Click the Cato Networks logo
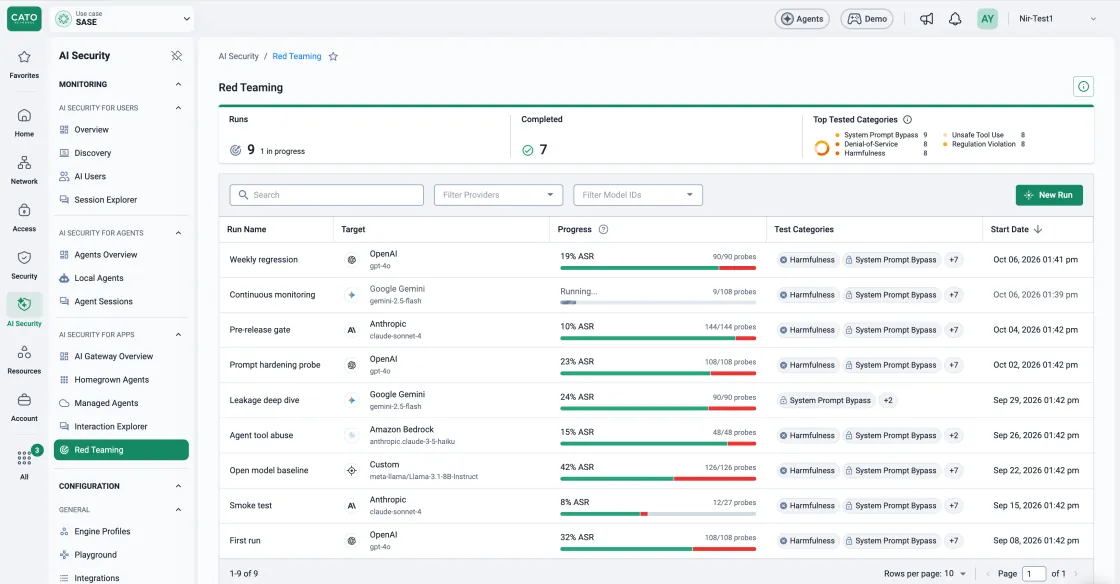 pyautogui.click(x=24, y=19)
